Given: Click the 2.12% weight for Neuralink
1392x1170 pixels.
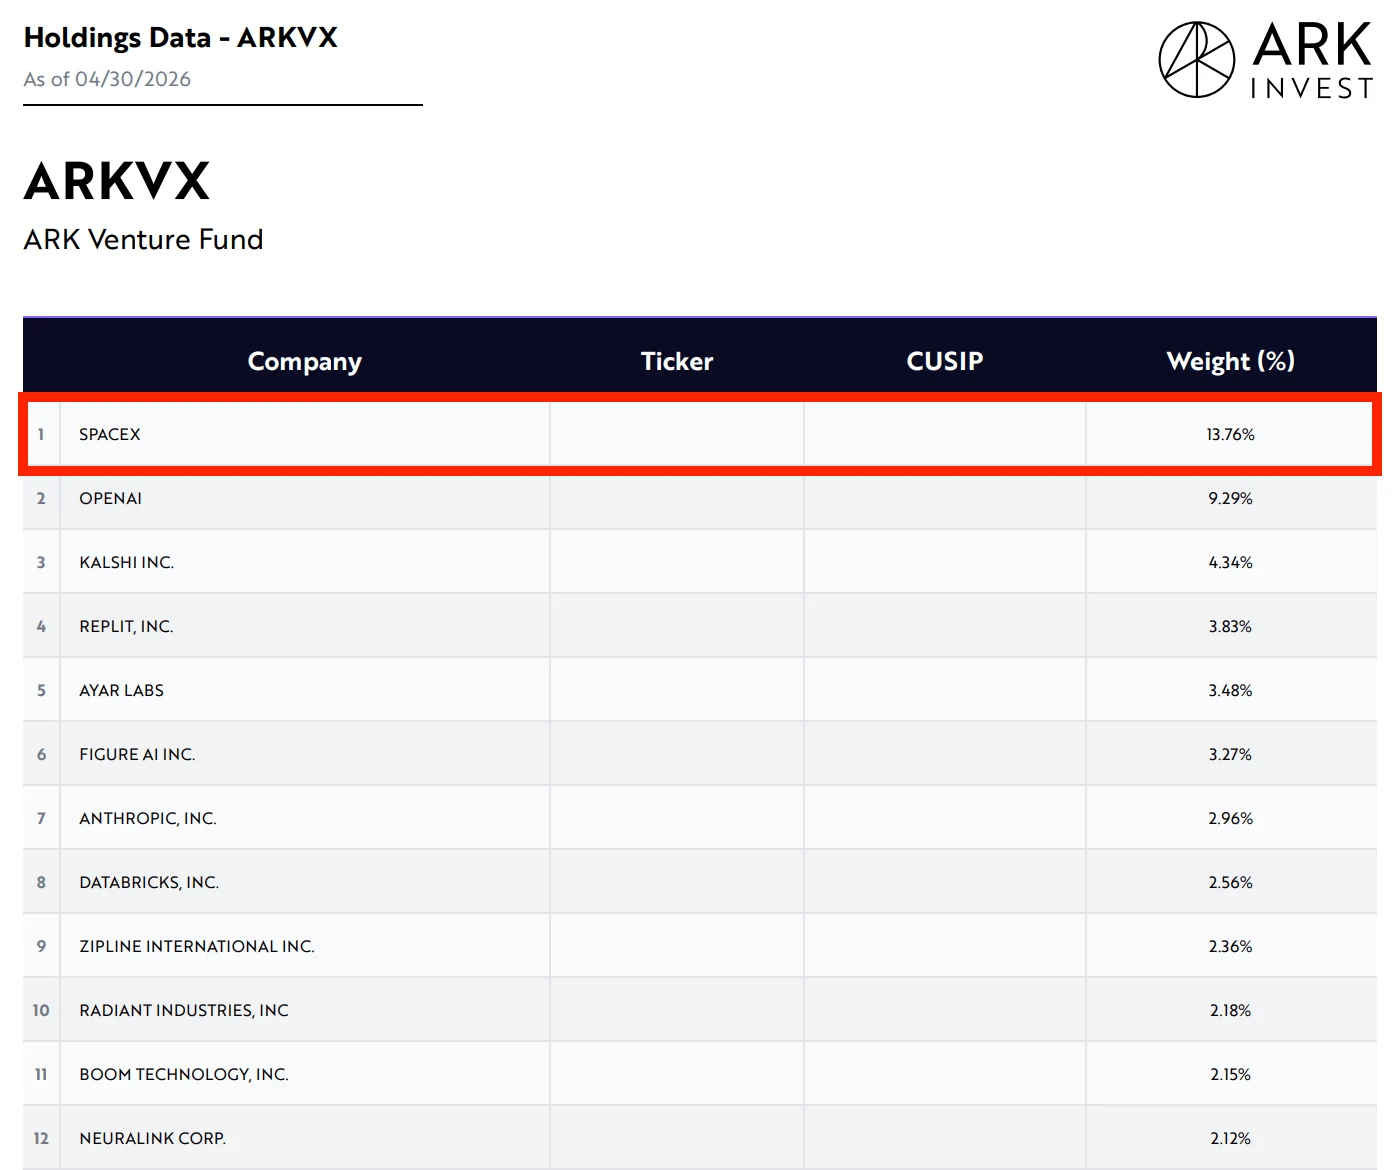Looking at the screenshot, I should click(1231, 1138).
